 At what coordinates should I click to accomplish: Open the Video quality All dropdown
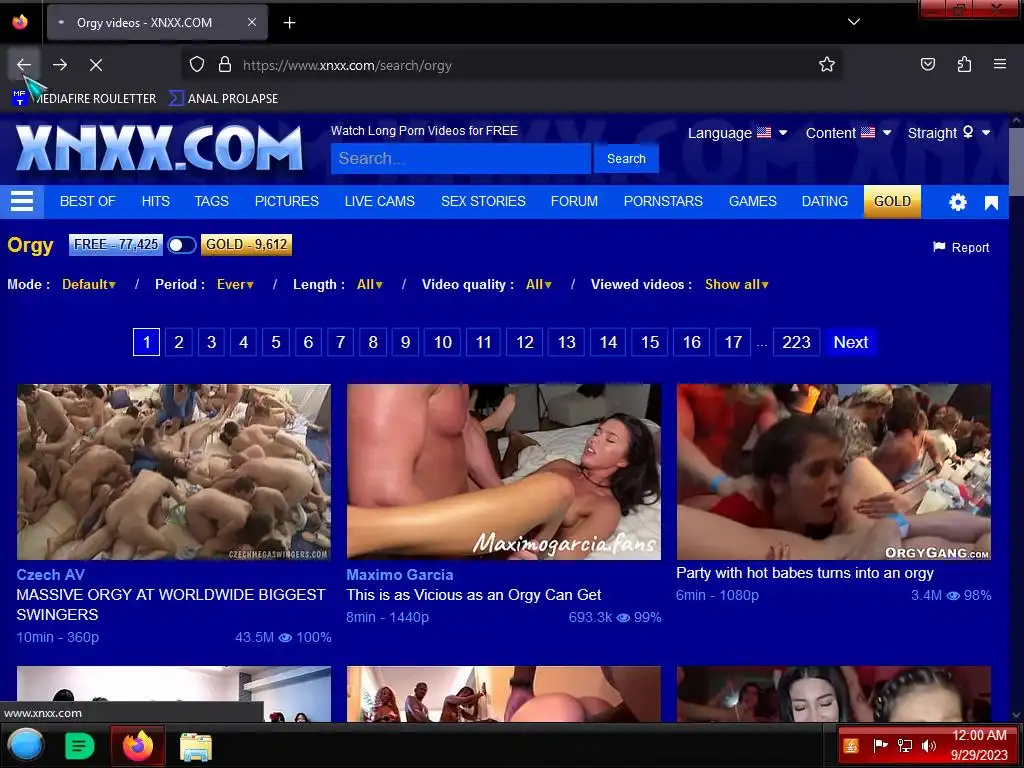point(539,285)
